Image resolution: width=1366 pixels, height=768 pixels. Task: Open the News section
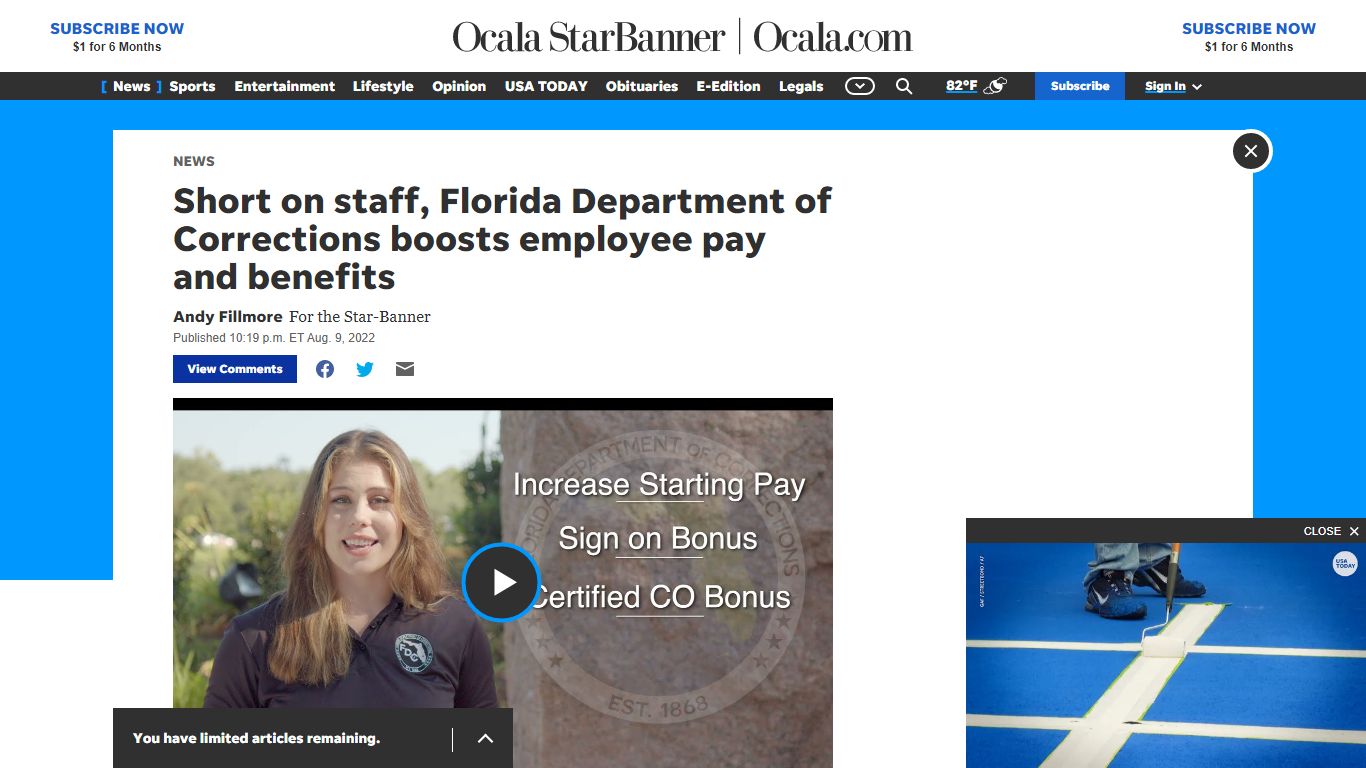coord(131,86)
